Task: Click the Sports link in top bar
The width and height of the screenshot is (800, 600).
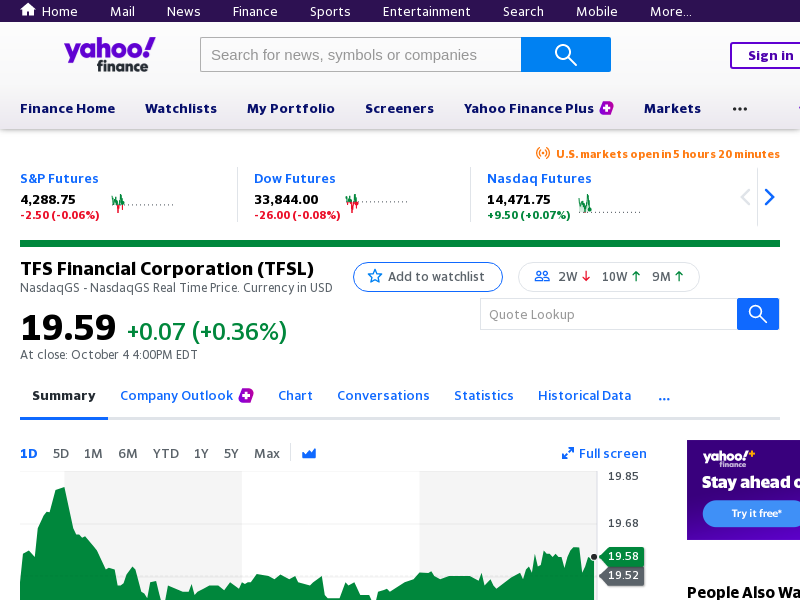Action: tap(330, 11)
